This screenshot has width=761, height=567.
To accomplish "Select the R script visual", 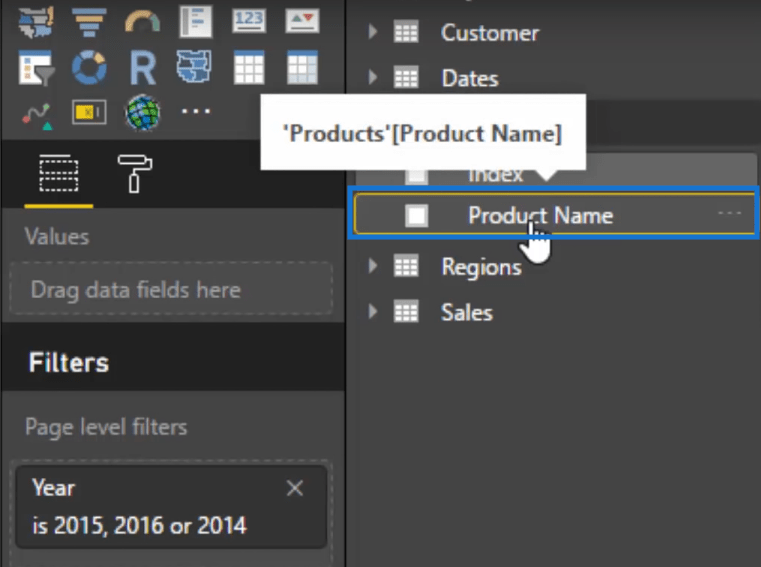I will point(143,68).
